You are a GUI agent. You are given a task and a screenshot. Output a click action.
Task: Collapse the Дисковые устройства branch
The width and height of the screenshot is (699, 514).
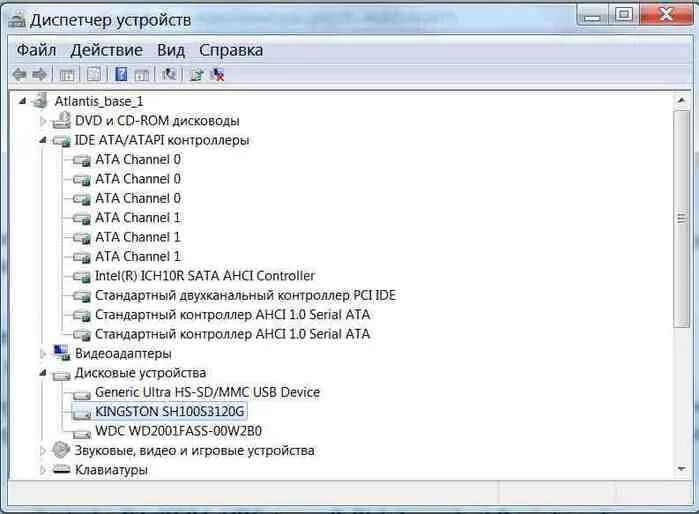coord(43,373)
